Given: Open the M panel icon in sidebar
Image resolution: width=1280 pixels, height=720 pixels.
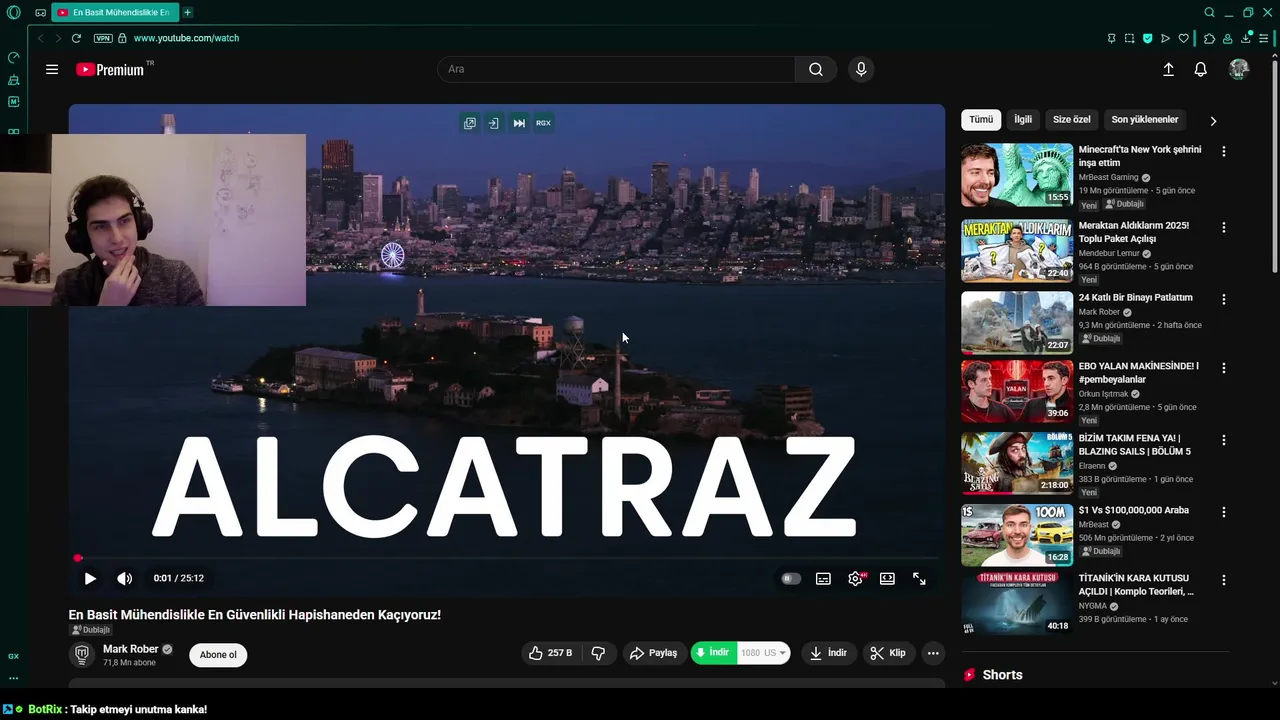Looking at the screenshot, I should tap(14, 102).
